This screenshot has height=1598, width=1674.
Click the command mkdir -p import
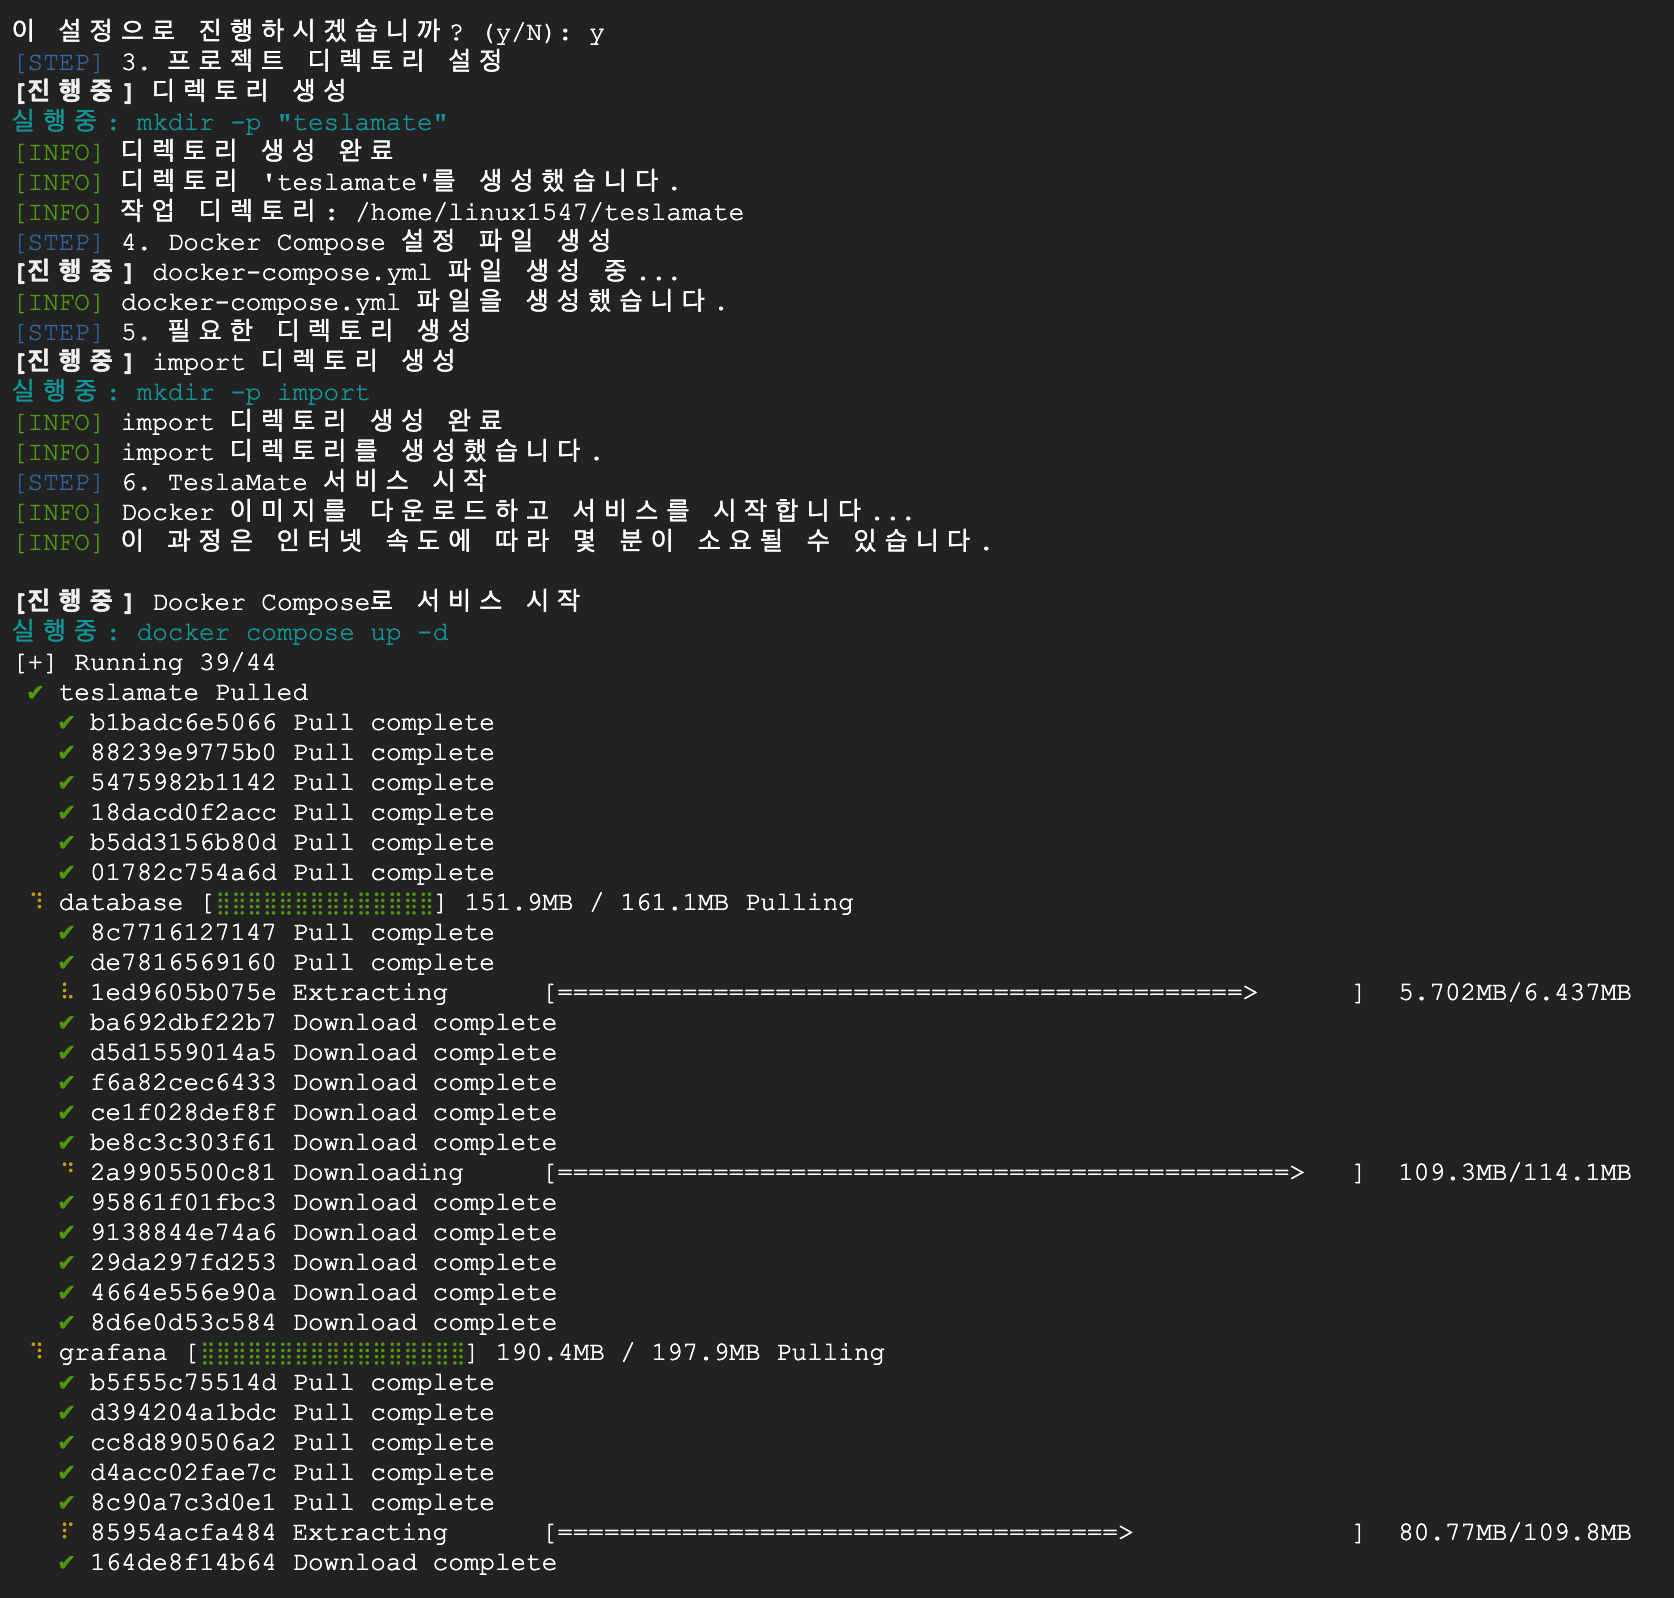click(253, 393)
